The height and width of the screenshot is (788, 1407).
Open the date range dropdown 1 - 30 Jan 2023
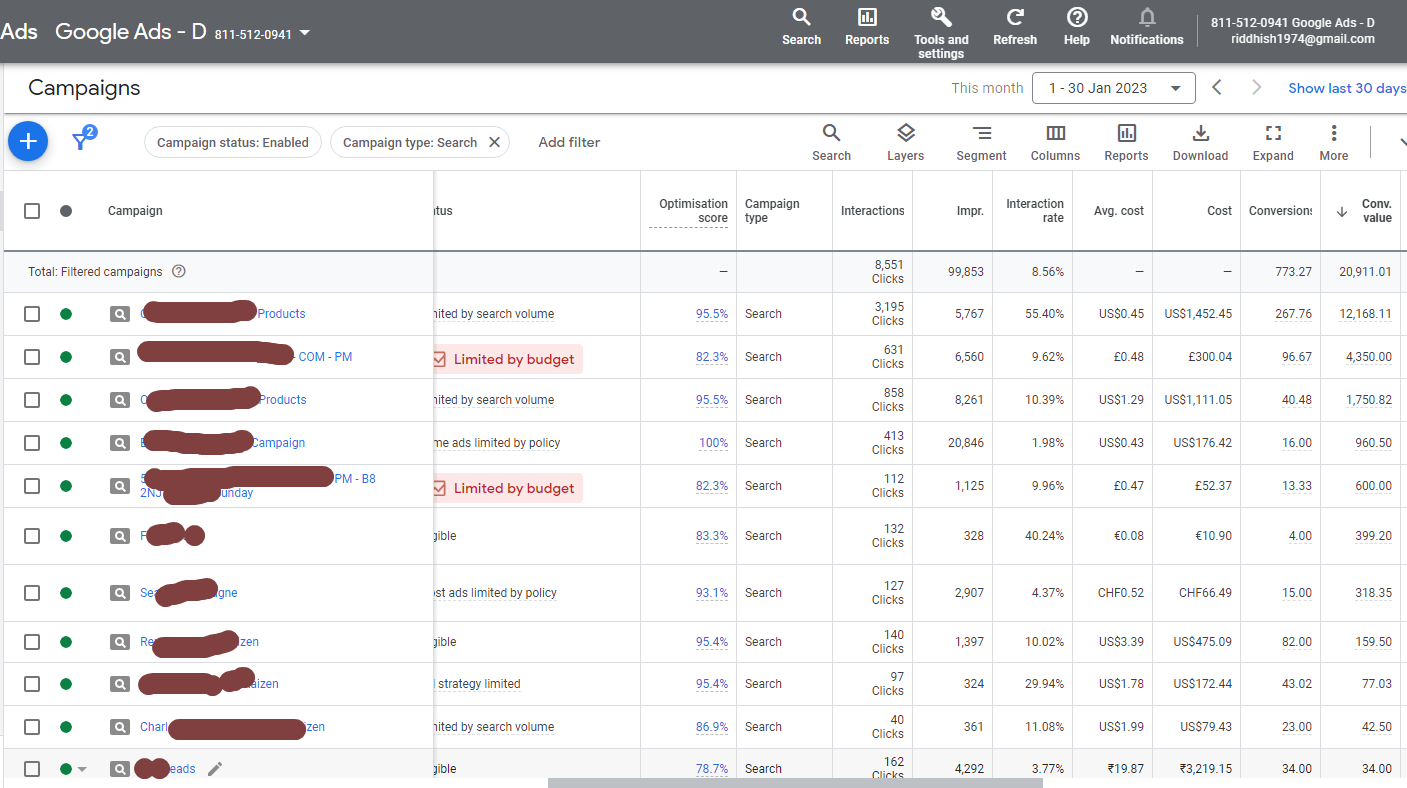(x=1113, y=88)
